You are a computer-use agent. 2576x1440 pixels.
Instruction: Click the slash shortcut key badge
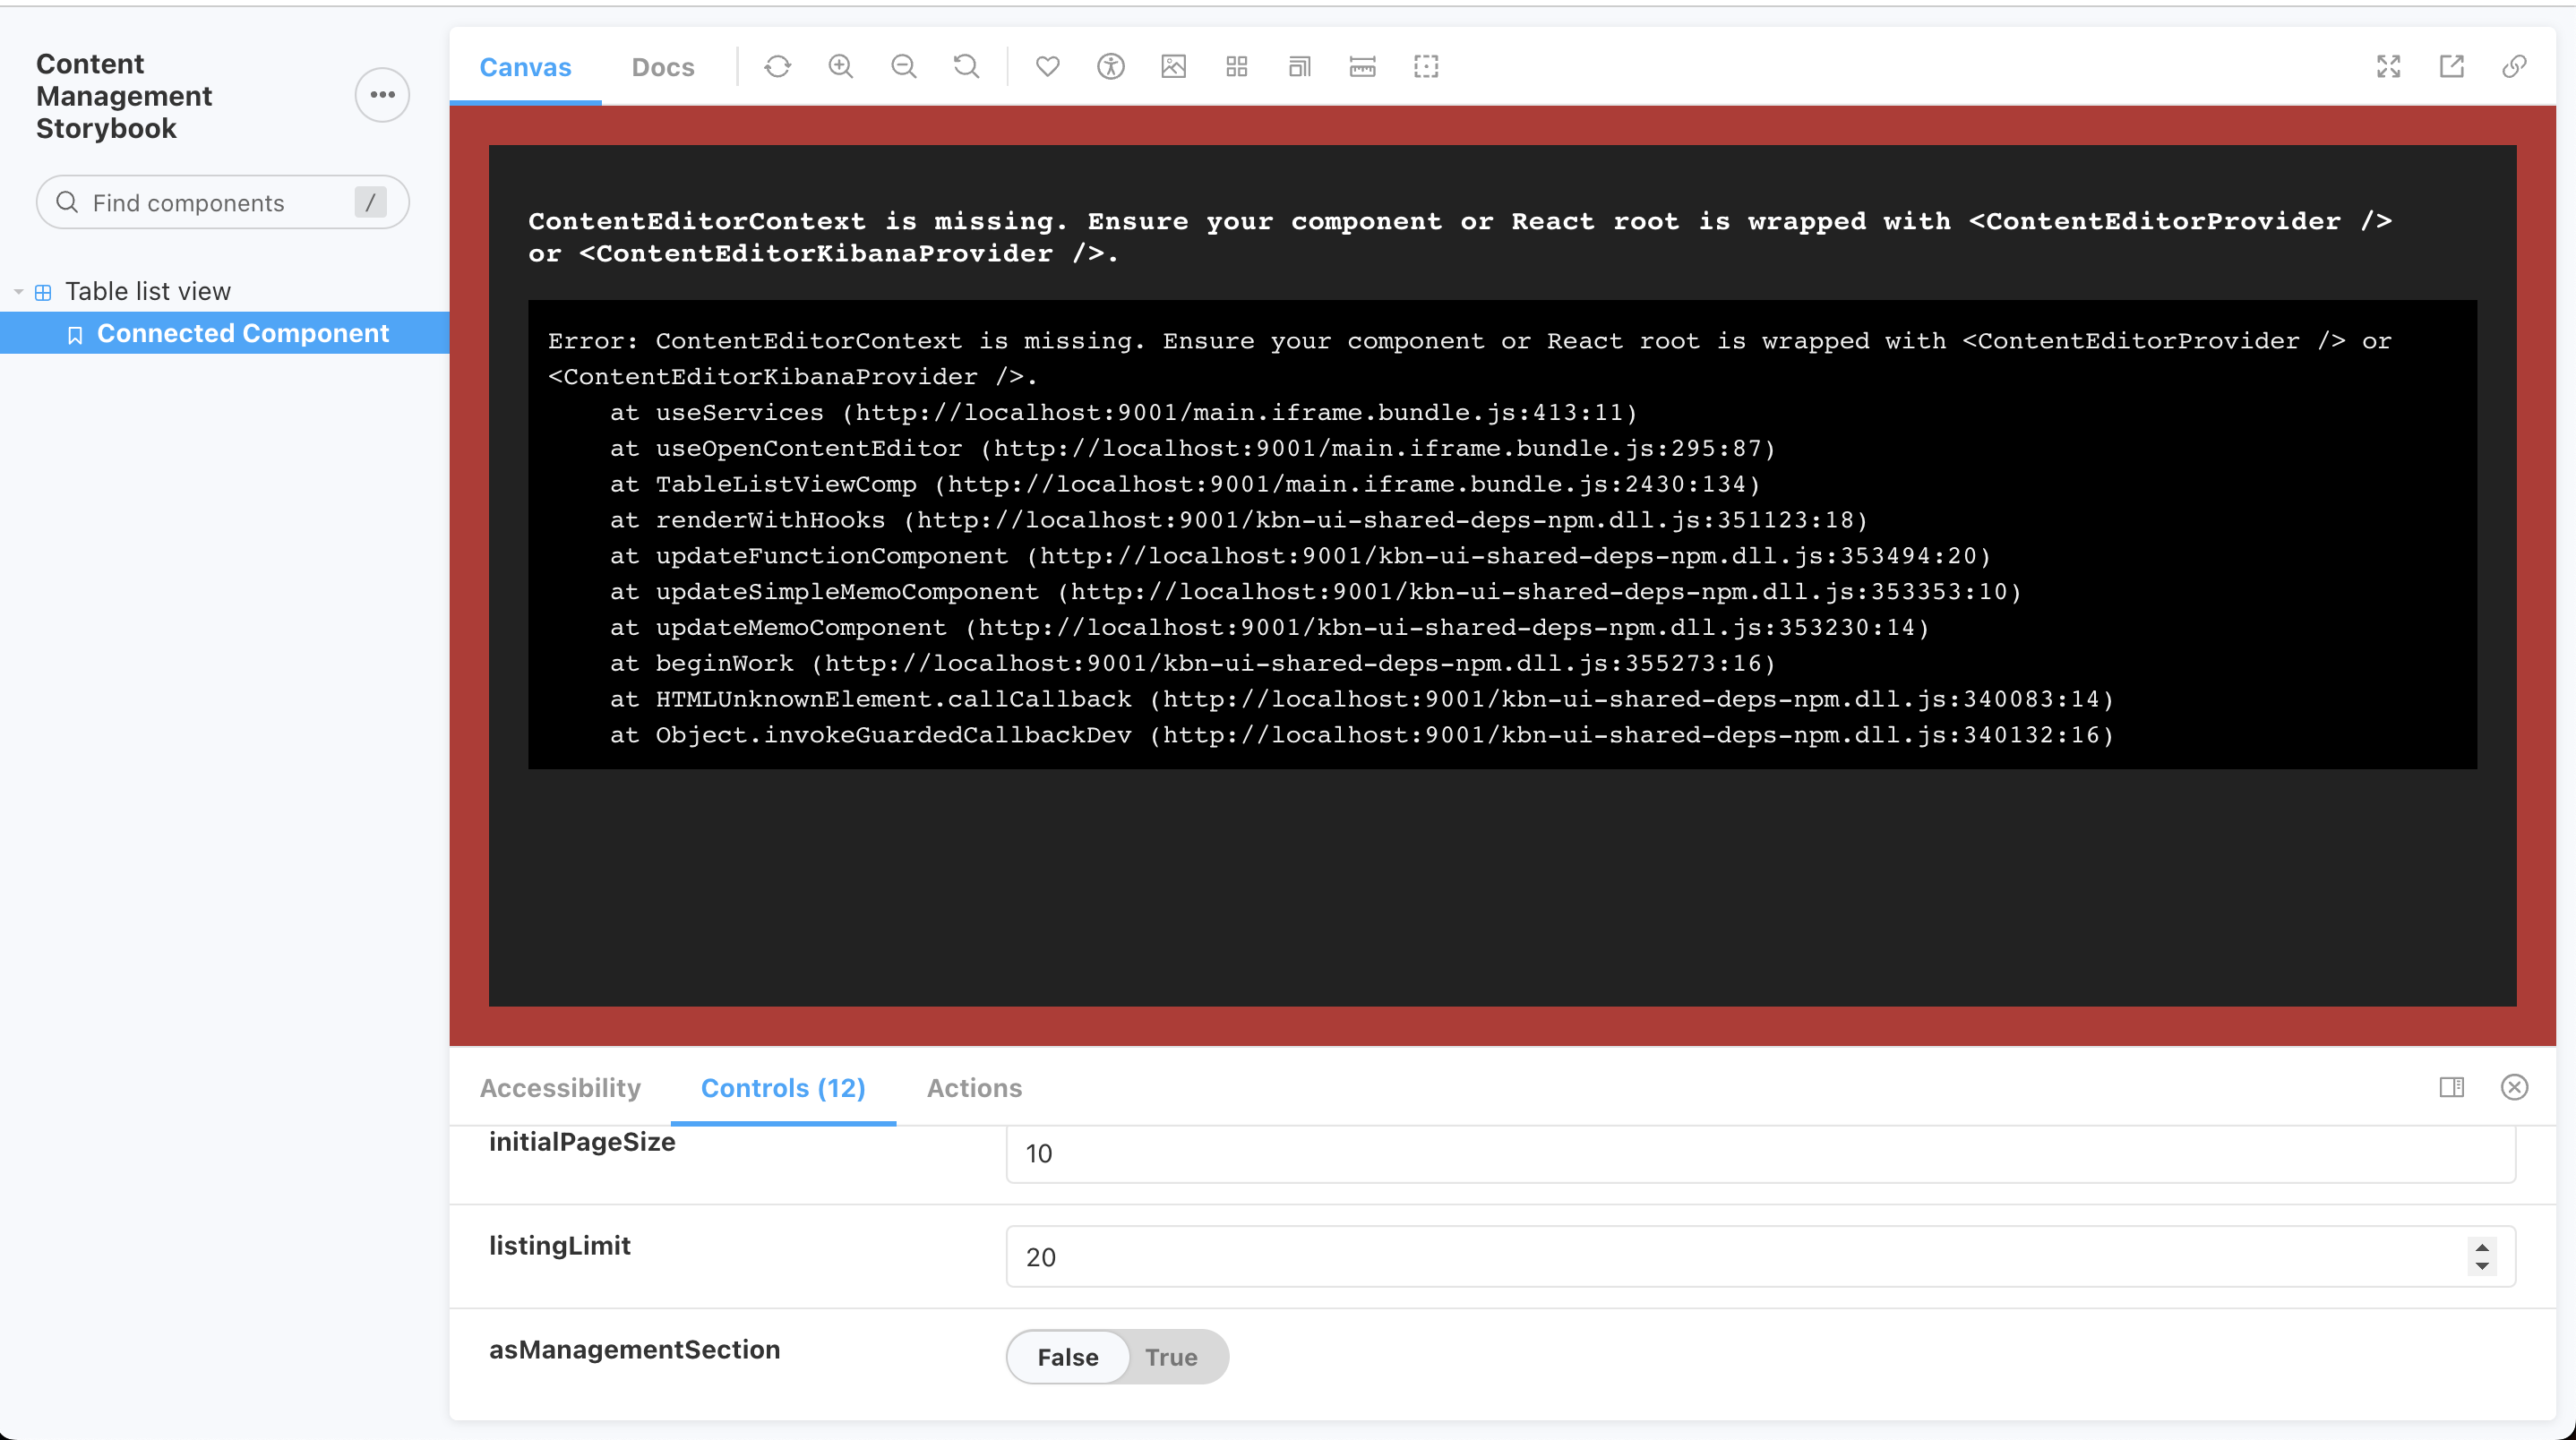coord(370,203)
